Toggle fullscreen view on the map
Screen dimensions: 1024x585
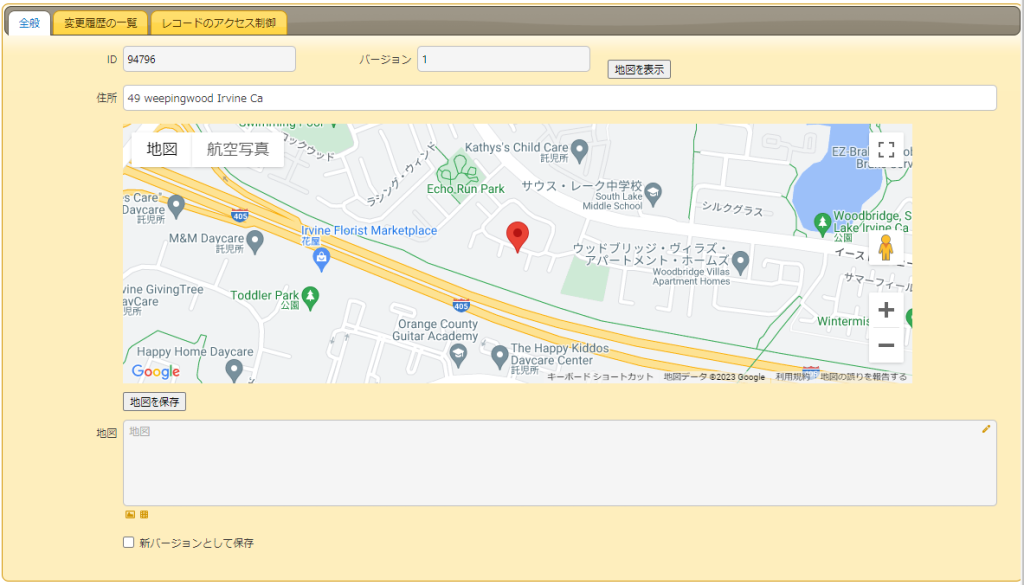[x=886, y=150]
